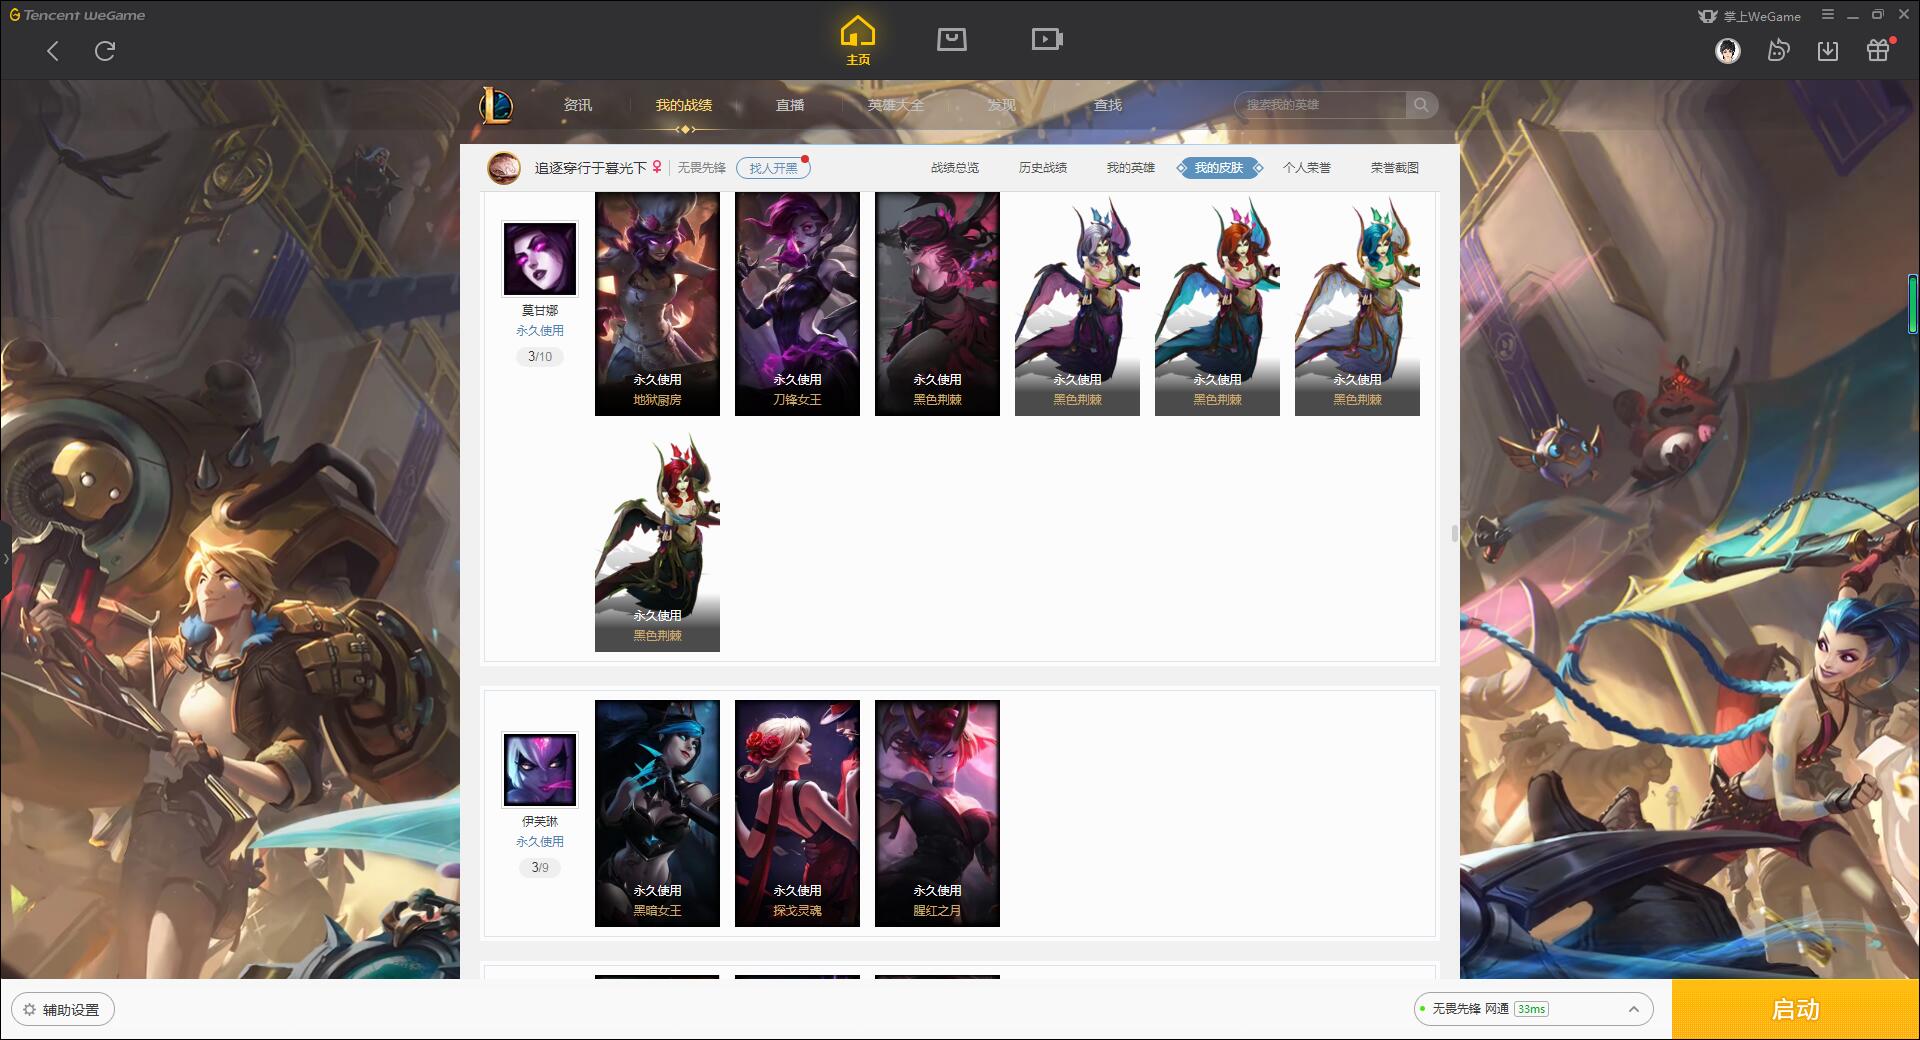Open the 探戈灵魂 skin card

point(797,813)
